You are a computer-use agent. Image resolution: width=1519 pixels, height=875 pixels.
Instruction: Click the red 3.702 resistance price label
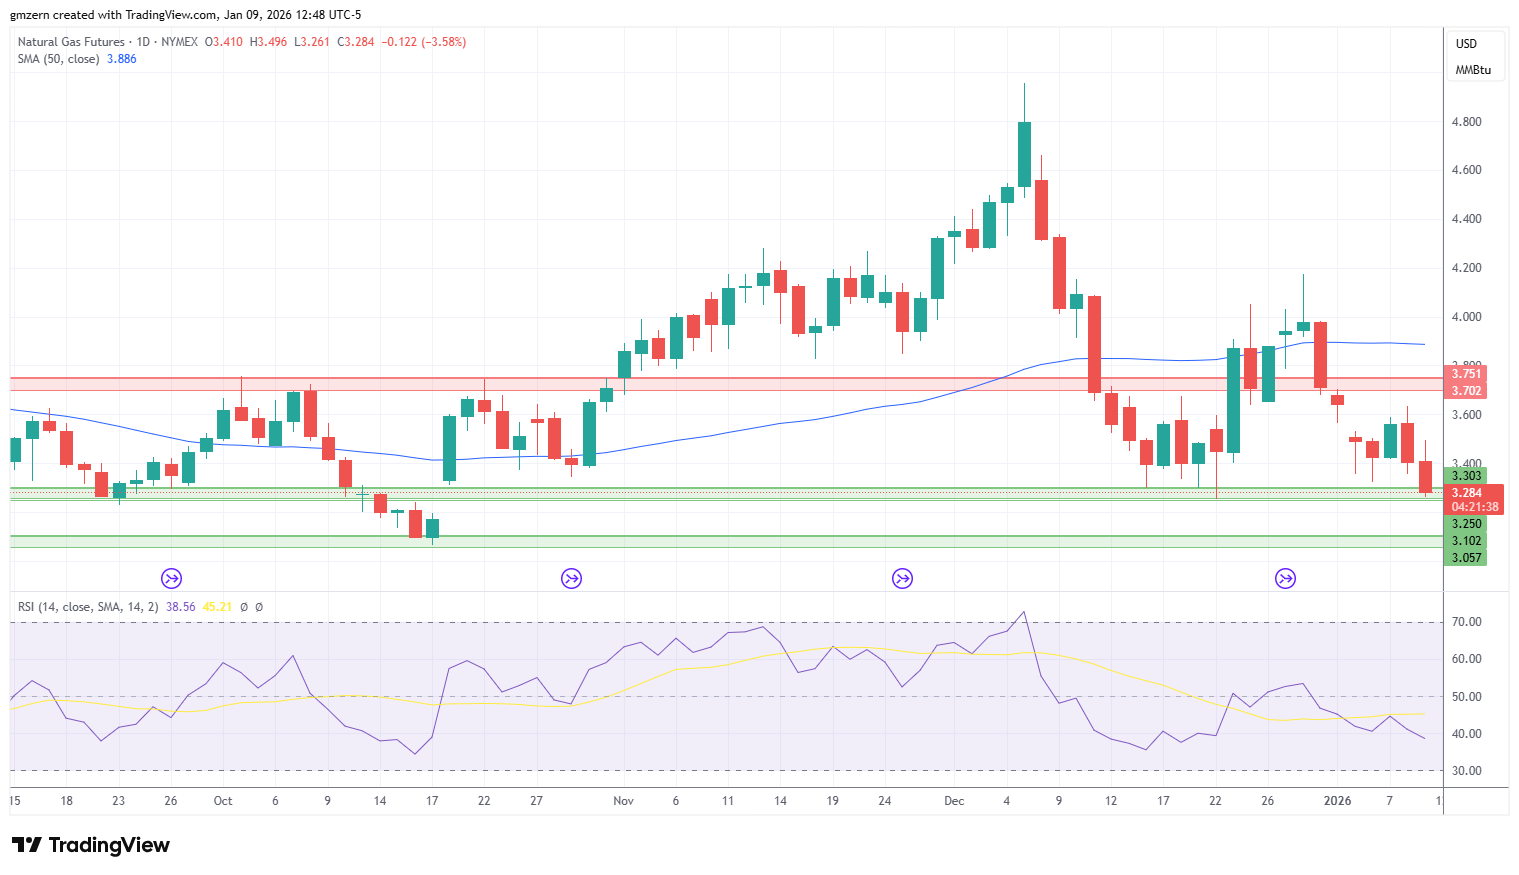coord(1465,391)
